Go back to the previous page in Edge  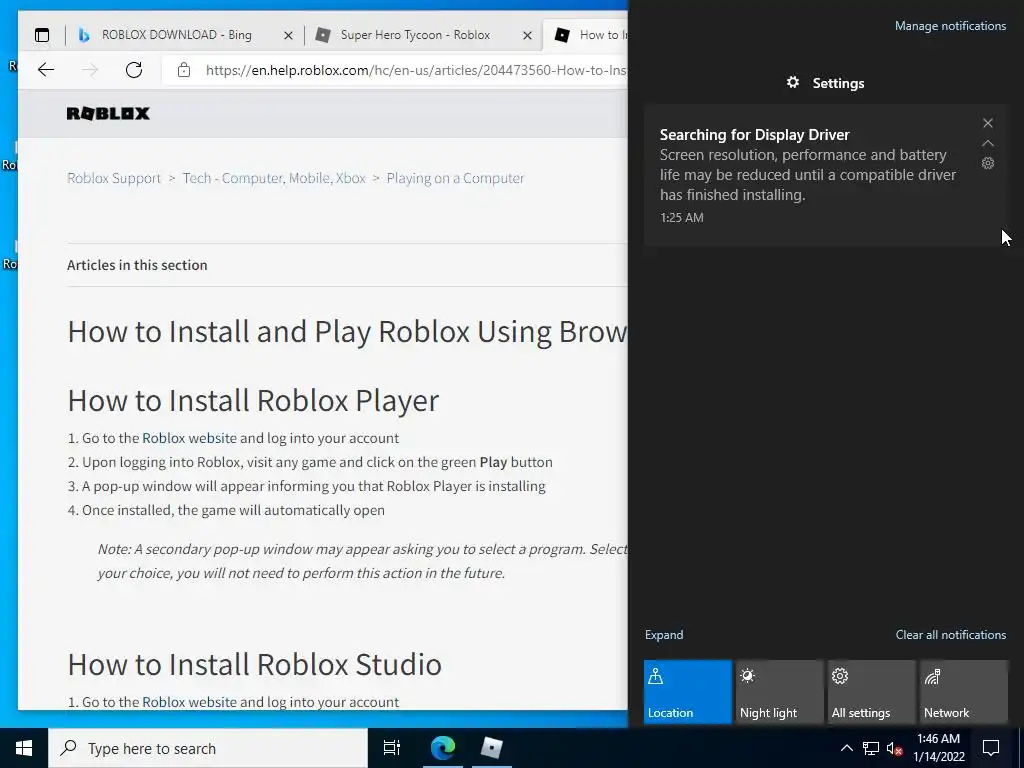coord(46,70)
